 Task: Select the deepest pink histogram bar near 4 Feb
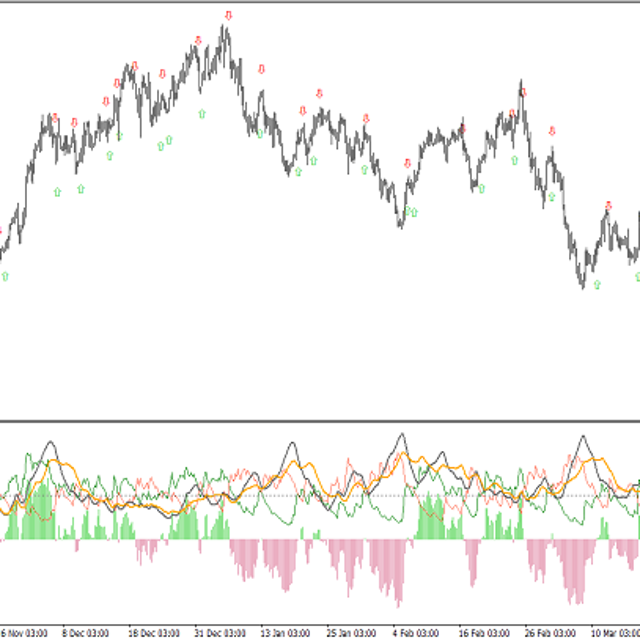point(398,600)
